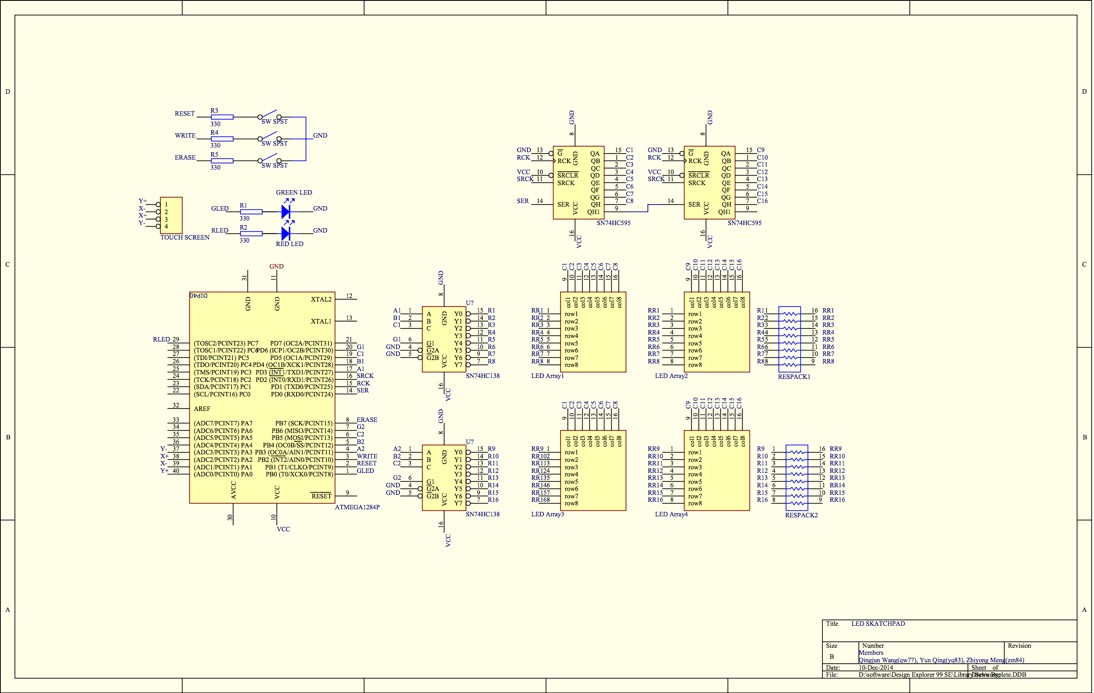
Task: Click the ATMEGA1284P designator text
Action: [x=357, y=507]
